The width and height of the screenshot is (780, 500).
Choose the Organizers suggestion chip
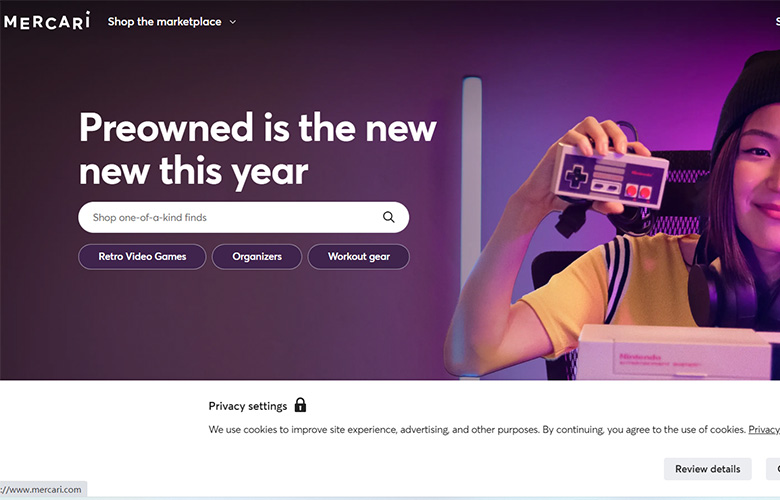pyautogui.click(x=257, y=257)
